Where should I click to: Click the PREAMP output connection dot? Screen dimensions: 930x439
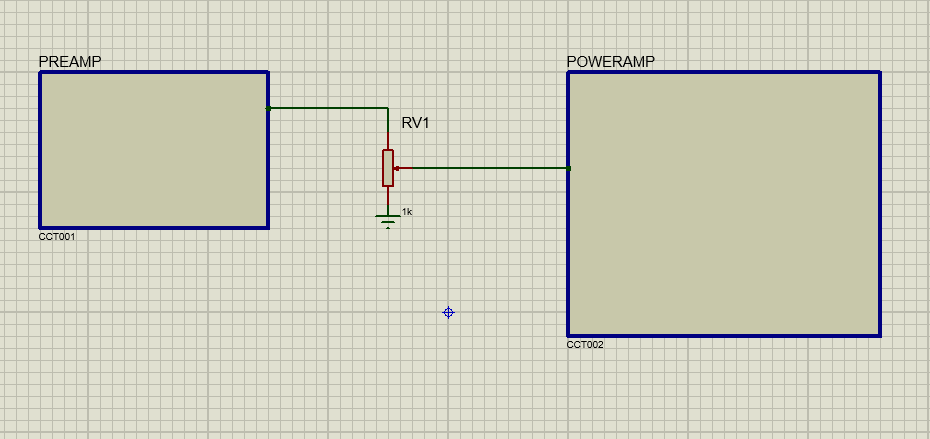pos(268,108)
